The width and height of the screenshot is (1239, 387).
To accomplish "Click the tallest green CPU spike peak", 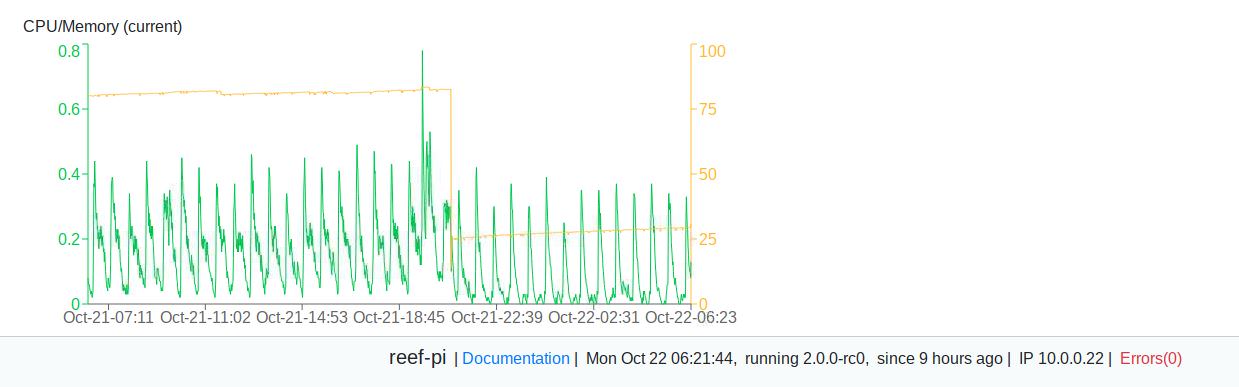I will coord(422,52).
